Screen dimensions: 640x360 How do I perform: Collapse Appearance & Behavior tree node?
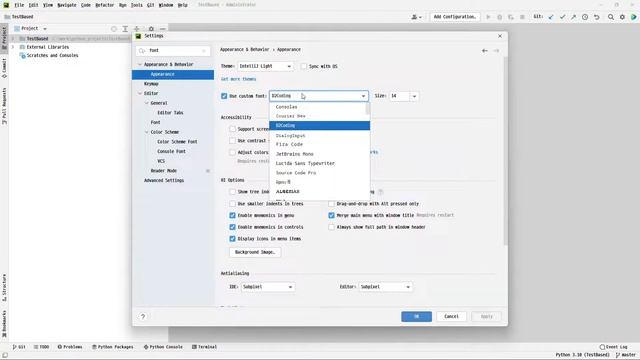[x=140, y=64]
